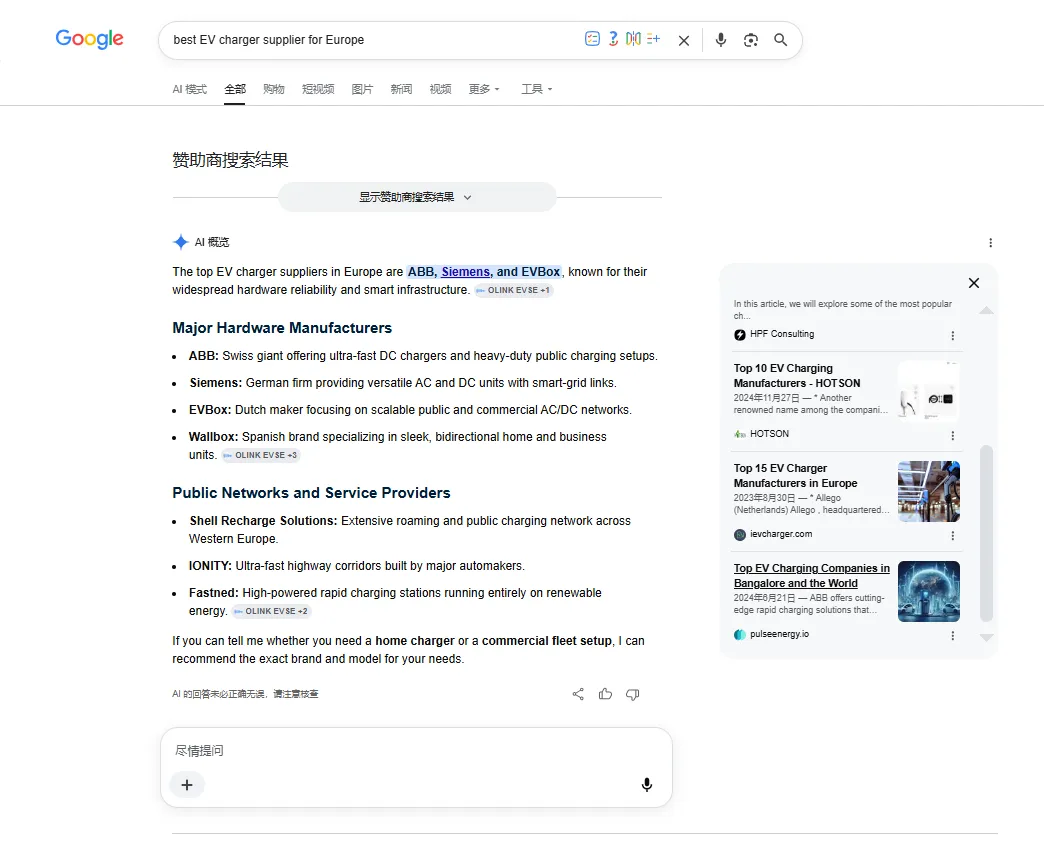This screenshot has width=1044, height=845.
Task: Click the ievcharger.com article thumbnail
Action: [x=929, y=491]
